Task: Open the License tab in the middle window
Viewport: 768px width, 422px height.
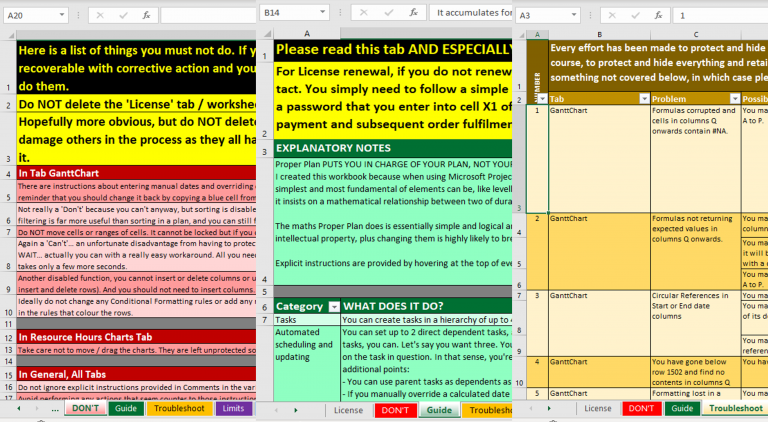Action: tap(349, 410)
